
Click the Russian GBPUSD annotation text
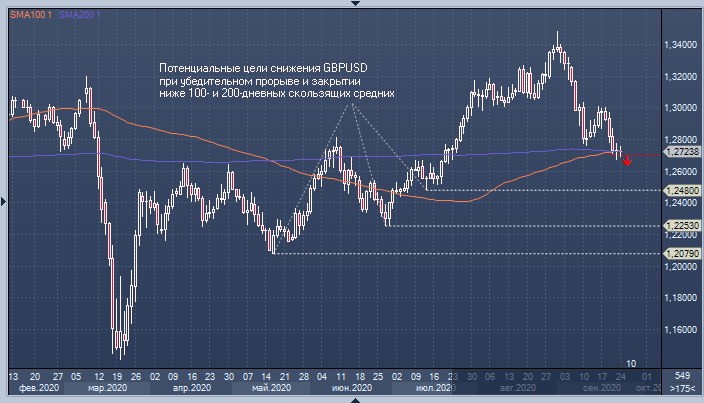pos(276,80)
